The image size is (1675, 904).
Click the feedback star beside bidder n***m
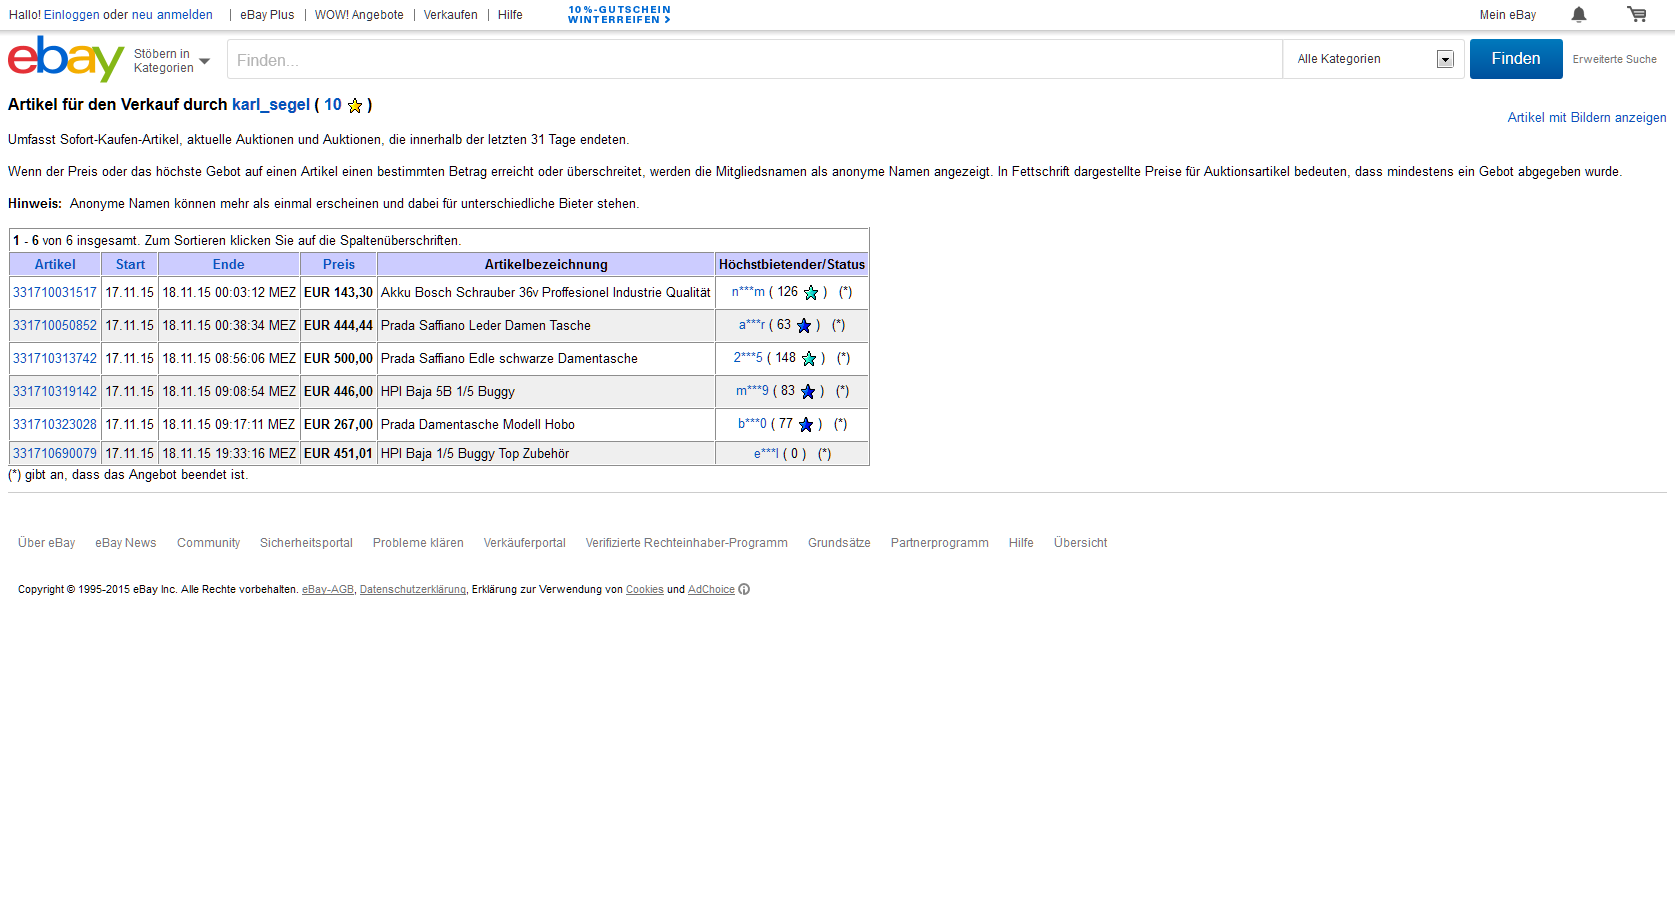pyautogui.click(x=811, y=293)
